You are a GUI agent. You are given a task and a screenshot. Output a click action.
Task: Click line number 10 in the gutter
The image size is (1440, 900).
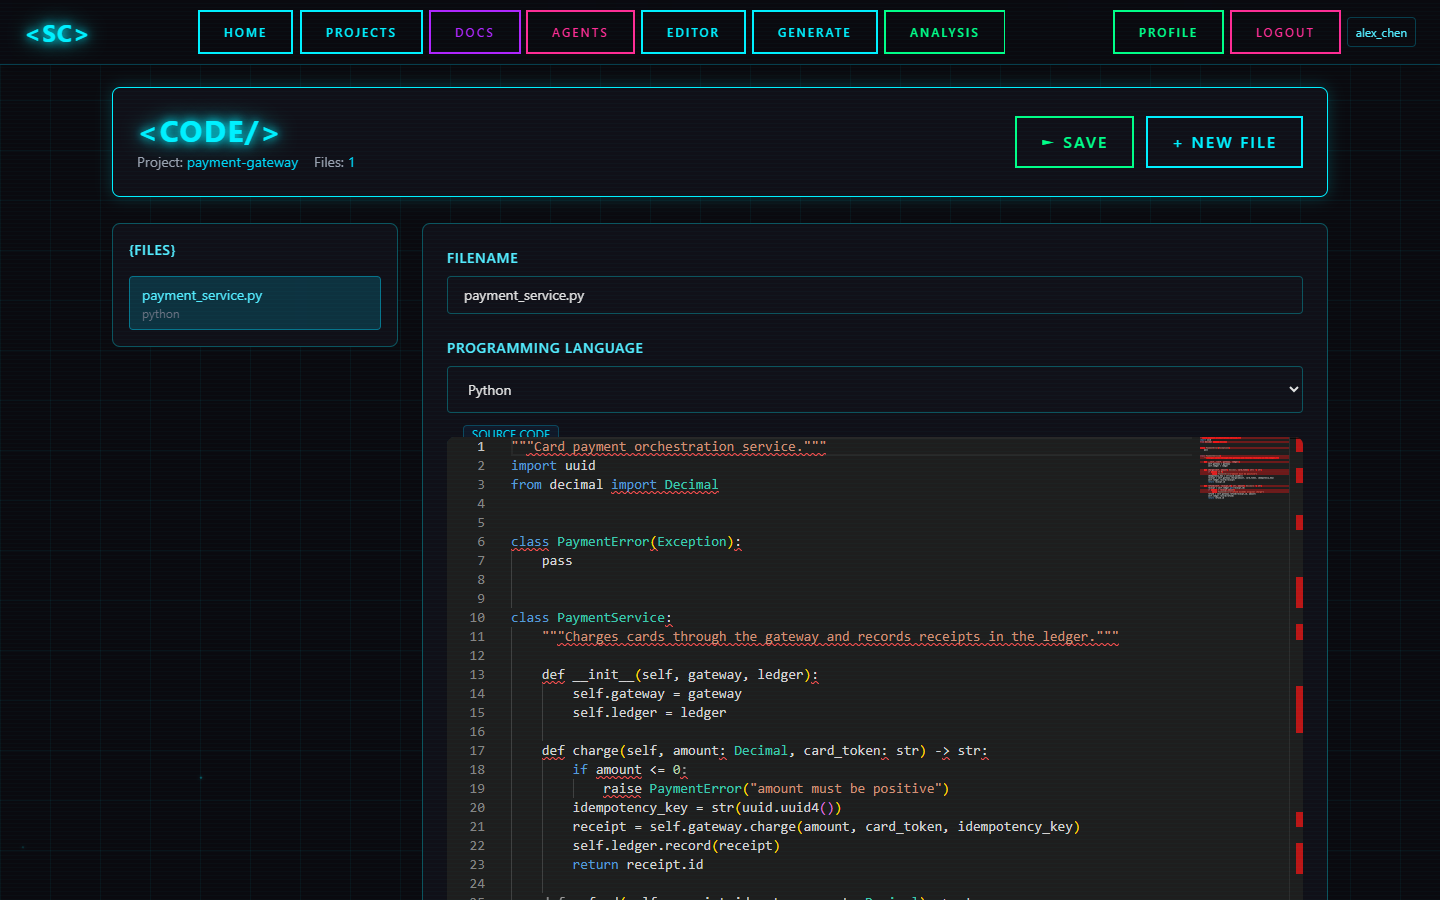tap(477, 618)
